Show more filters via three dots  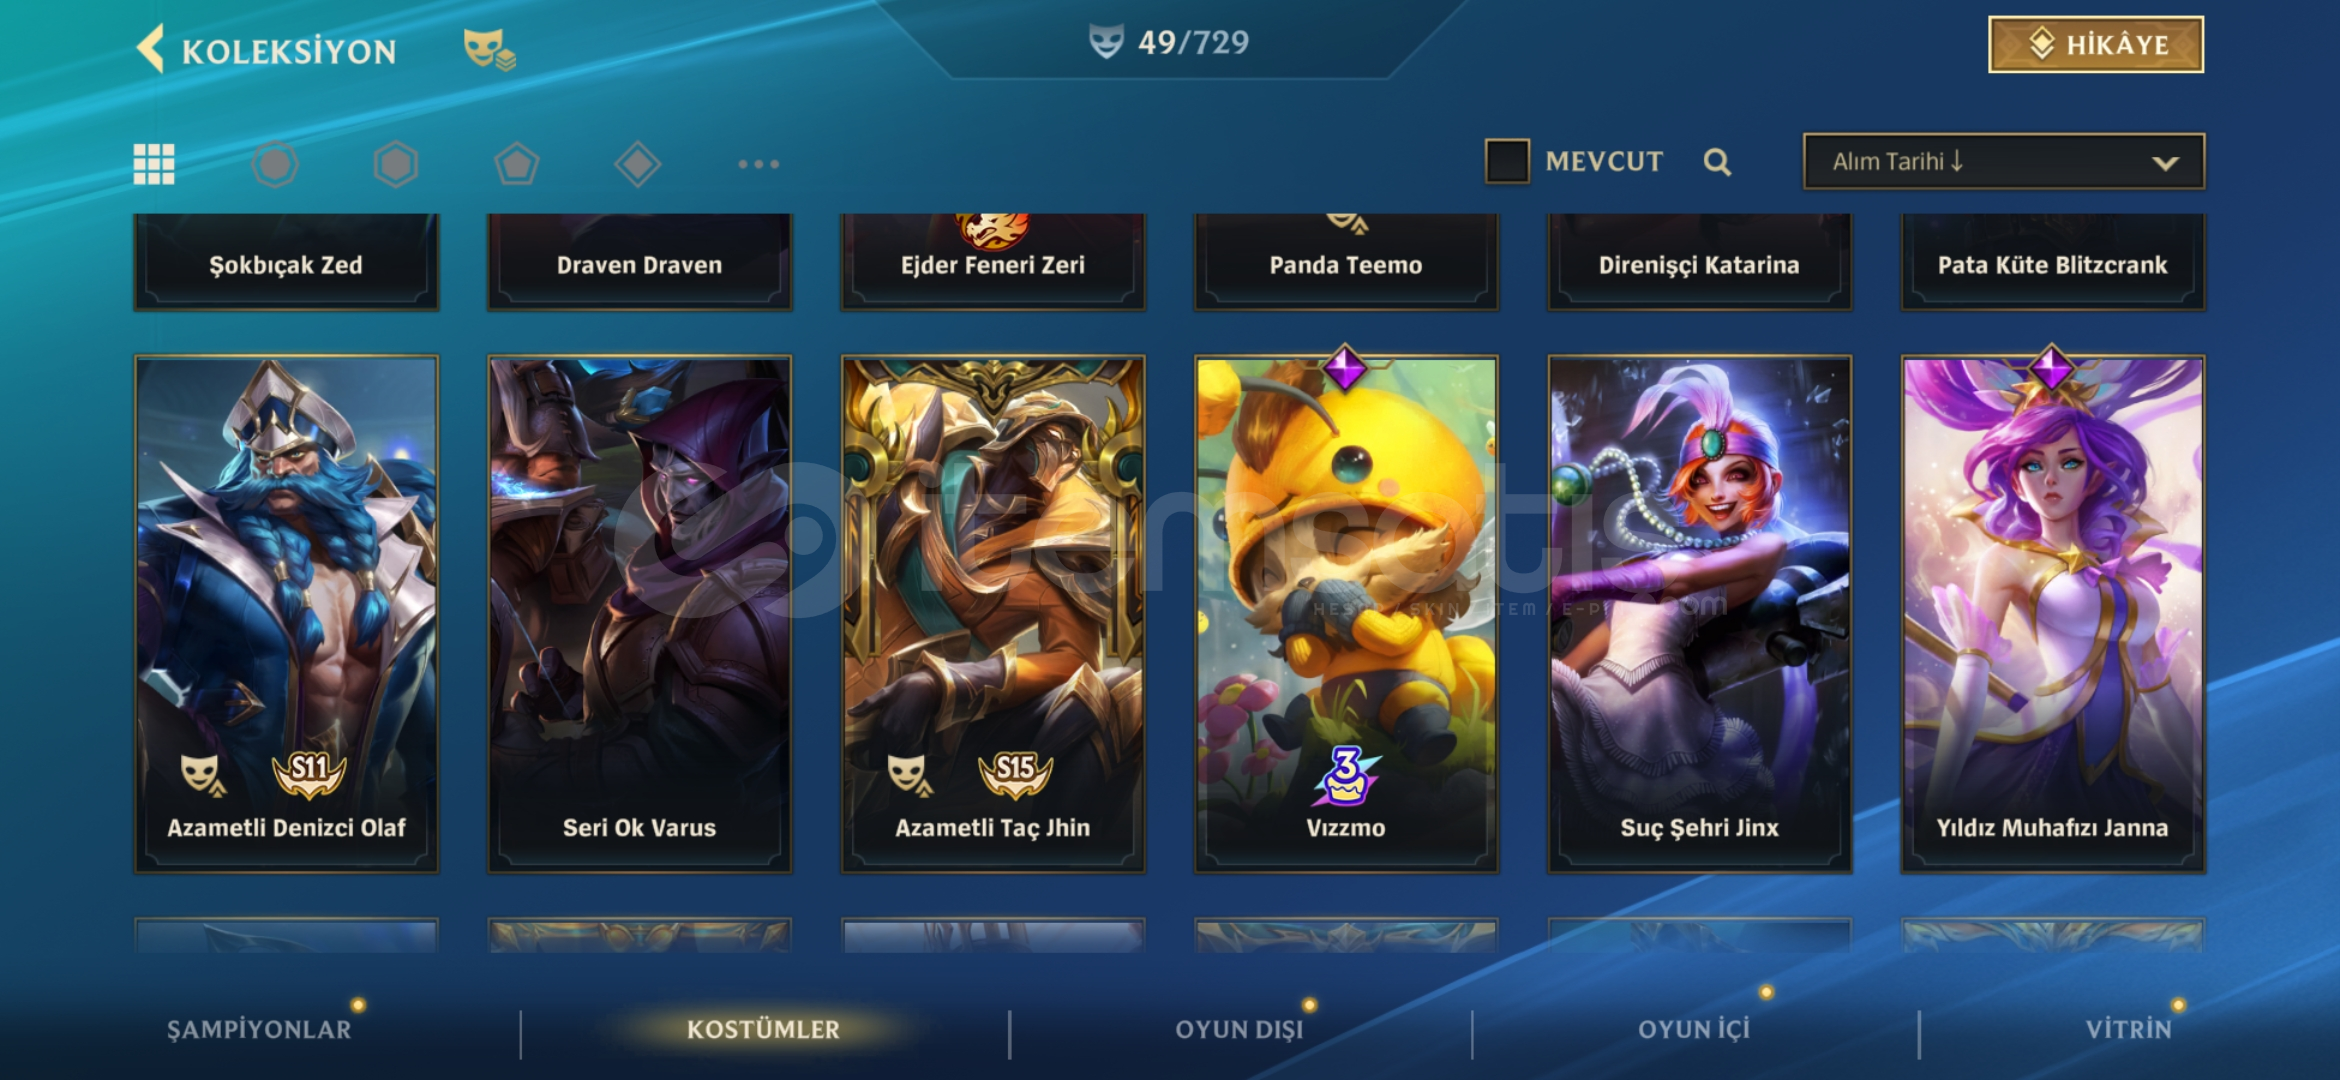tap(759, 164)
